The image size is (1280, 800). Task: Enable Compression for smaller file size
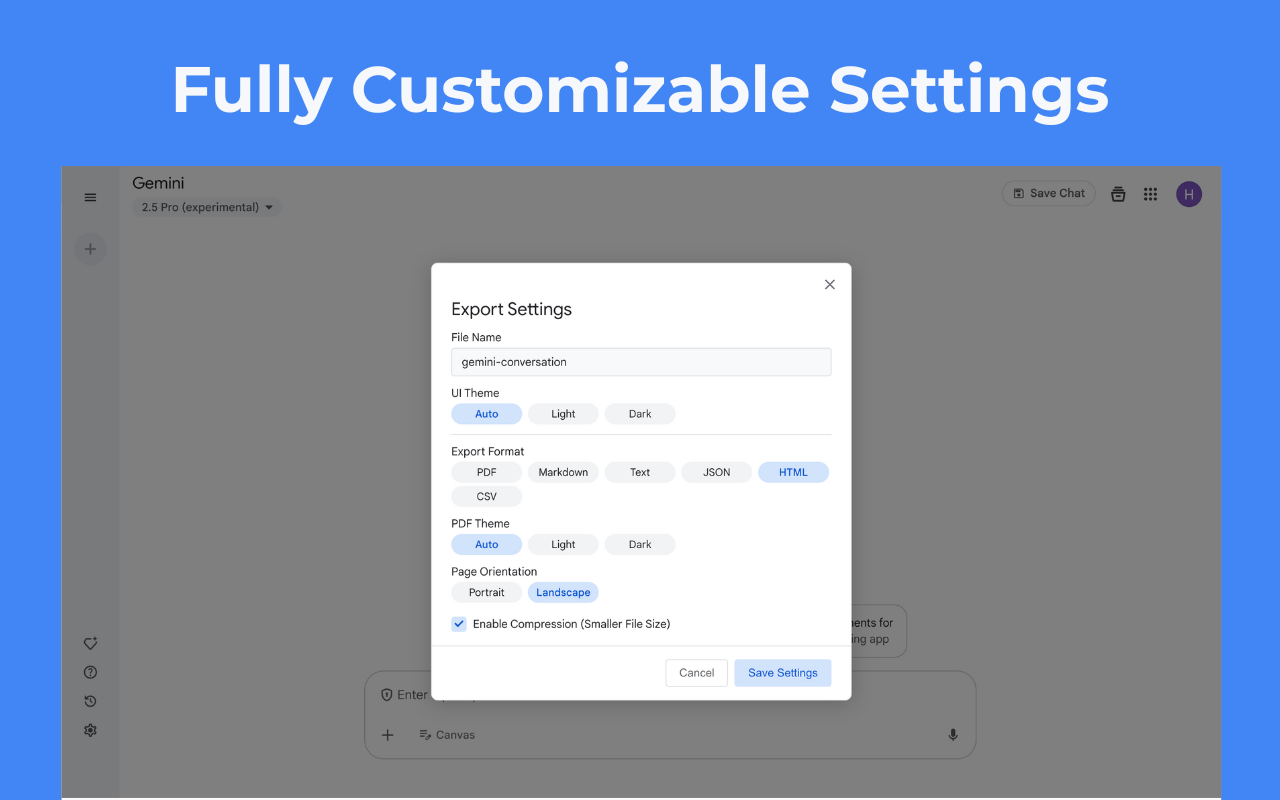point(458,623)
